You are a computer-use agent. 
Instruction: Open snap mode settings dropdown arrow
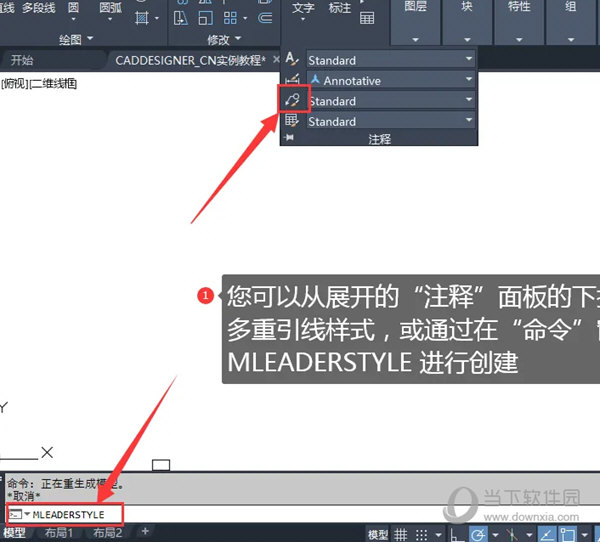pos(439,535)
